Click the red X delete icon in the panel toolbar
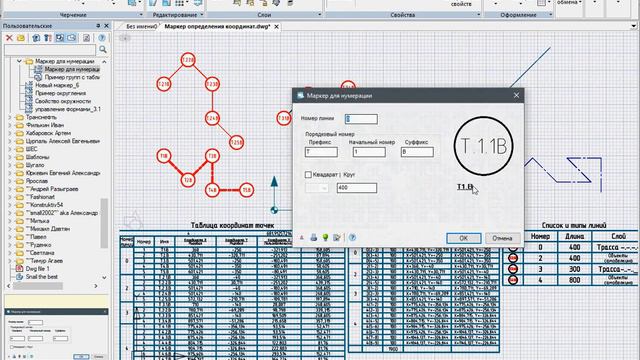The width and height of the screenshot is (640, 360). click(9, 38)
